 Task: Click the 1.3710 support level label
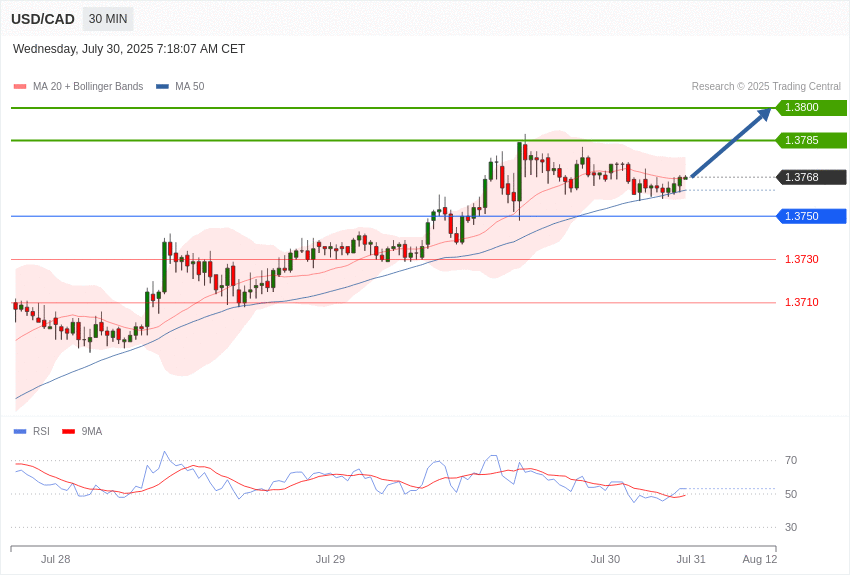click(802, 302)
